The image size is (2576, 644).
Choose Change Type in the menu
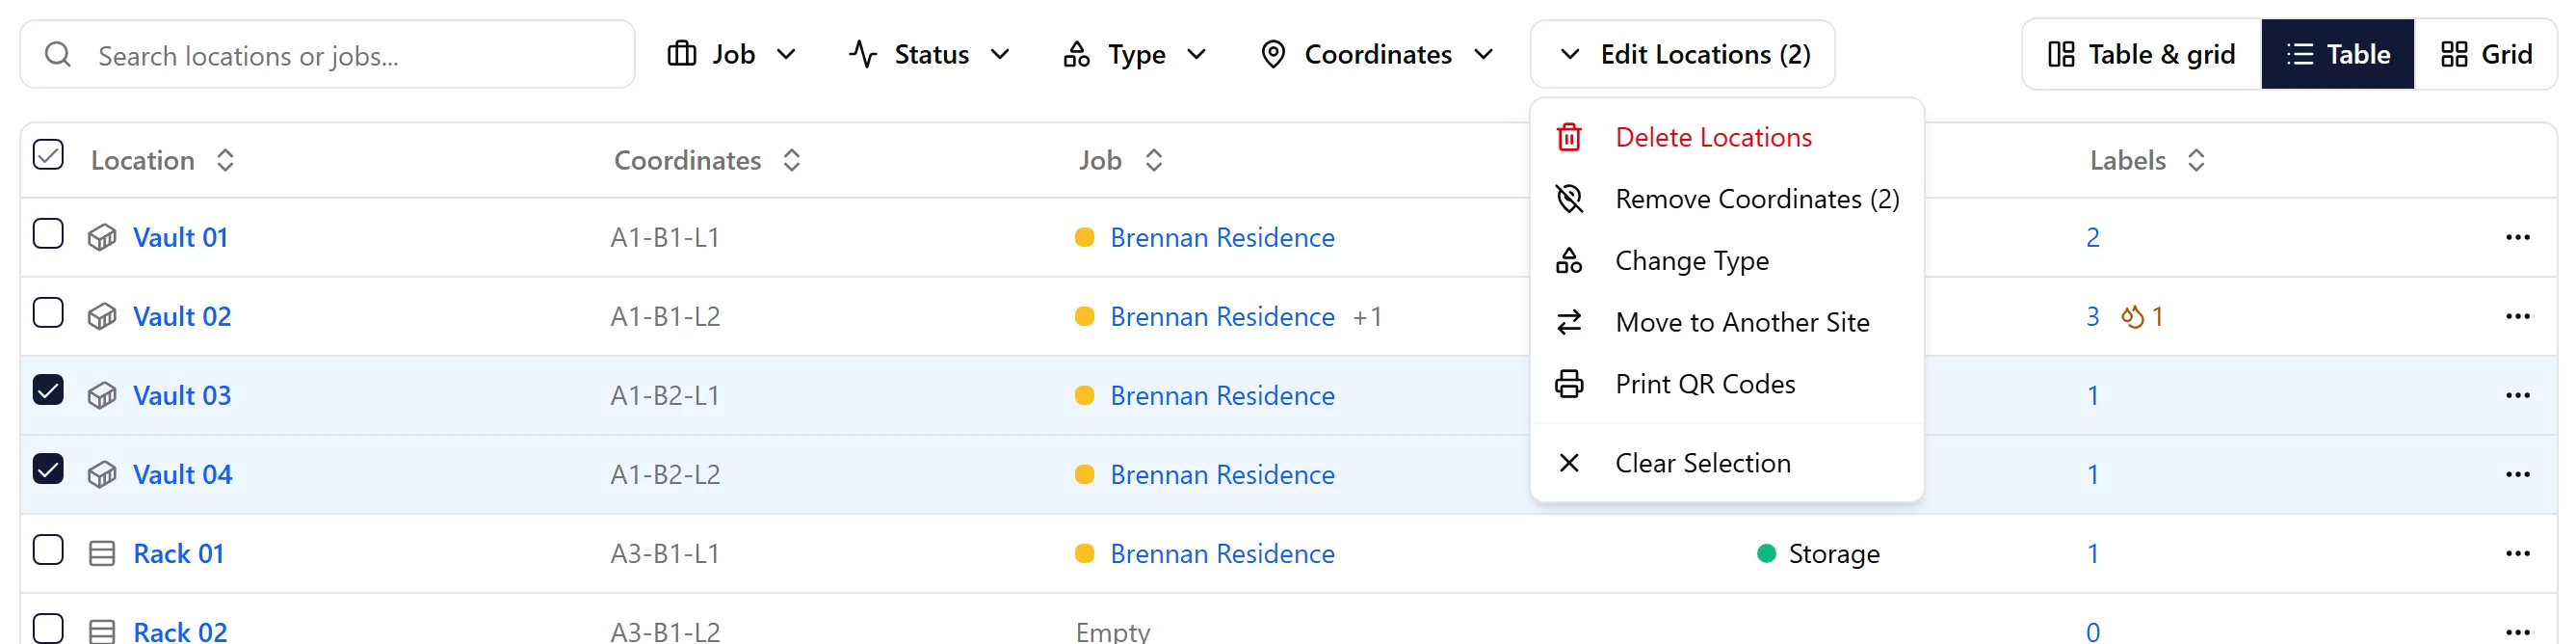click(1727, 261)
